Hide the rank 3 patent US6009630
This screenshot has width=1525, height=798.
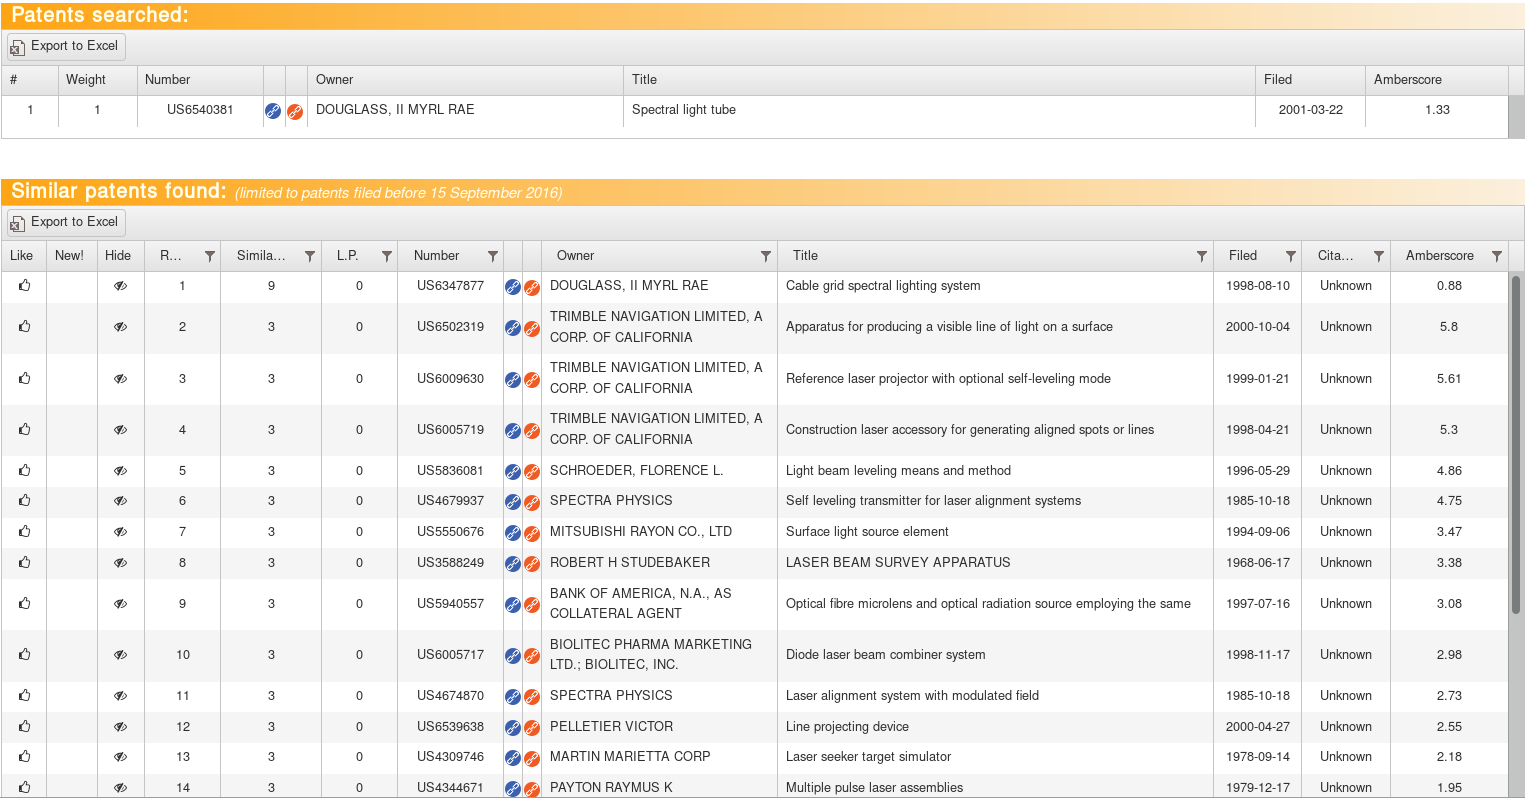coord(120,379)
